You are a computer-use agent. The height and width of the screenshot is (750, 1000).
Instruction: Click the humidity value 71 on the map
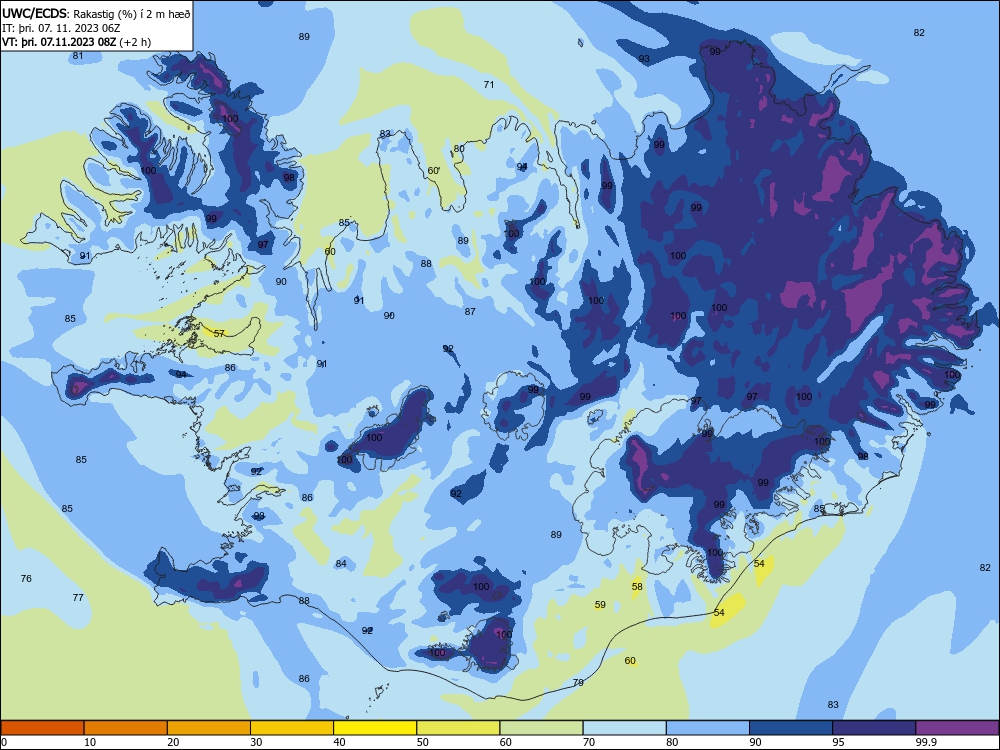point(489,84)
